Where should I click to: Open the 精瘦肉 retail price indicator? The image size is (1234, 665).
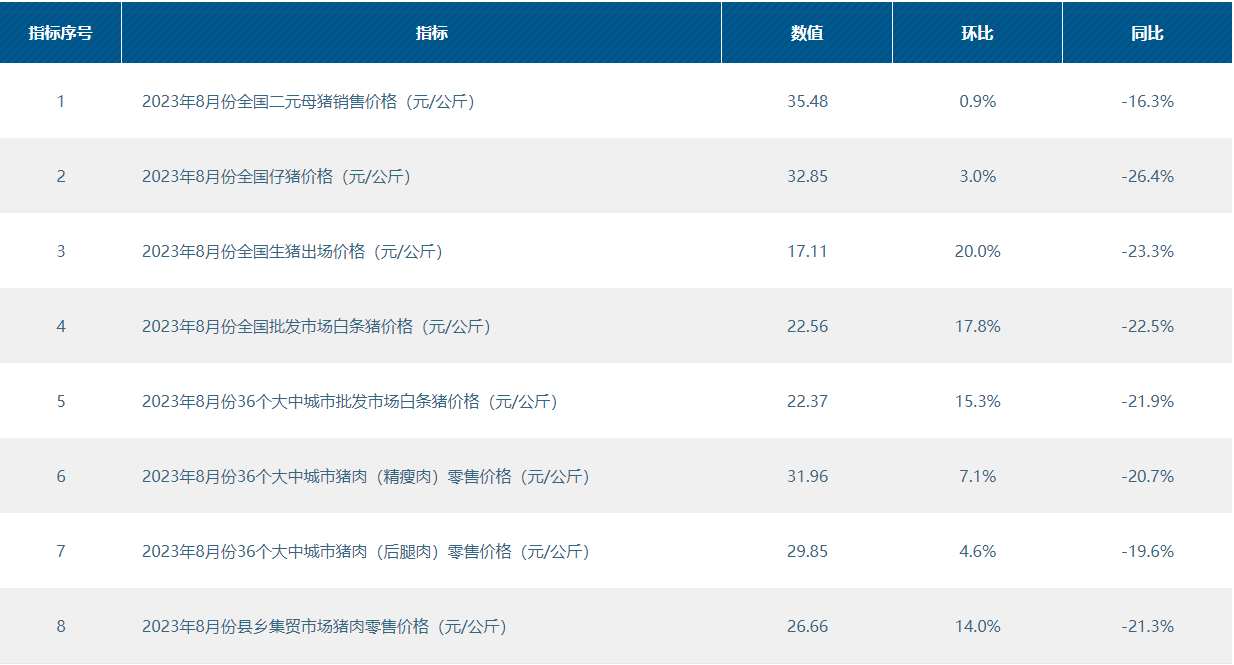point(365,476)
